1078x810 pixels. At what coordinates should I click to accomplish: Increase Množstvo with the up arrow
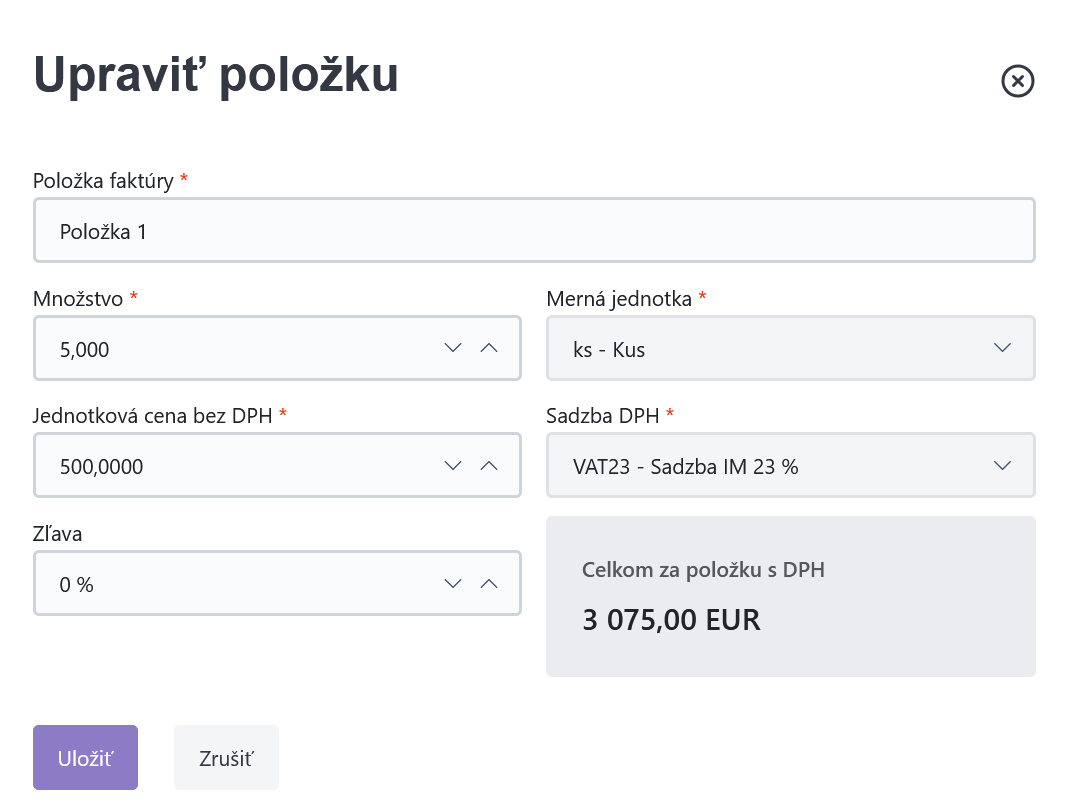tap(489, 348)
